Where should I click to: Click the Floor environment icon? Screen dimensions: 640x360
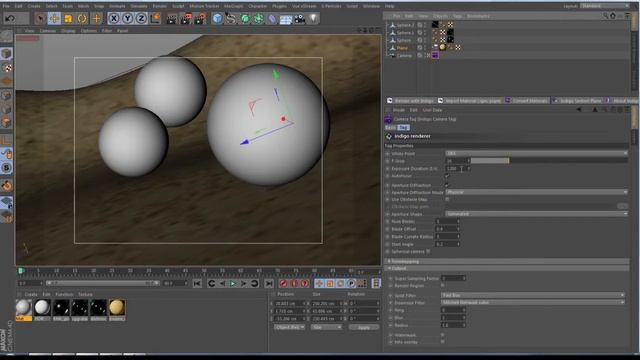[286, 18]
